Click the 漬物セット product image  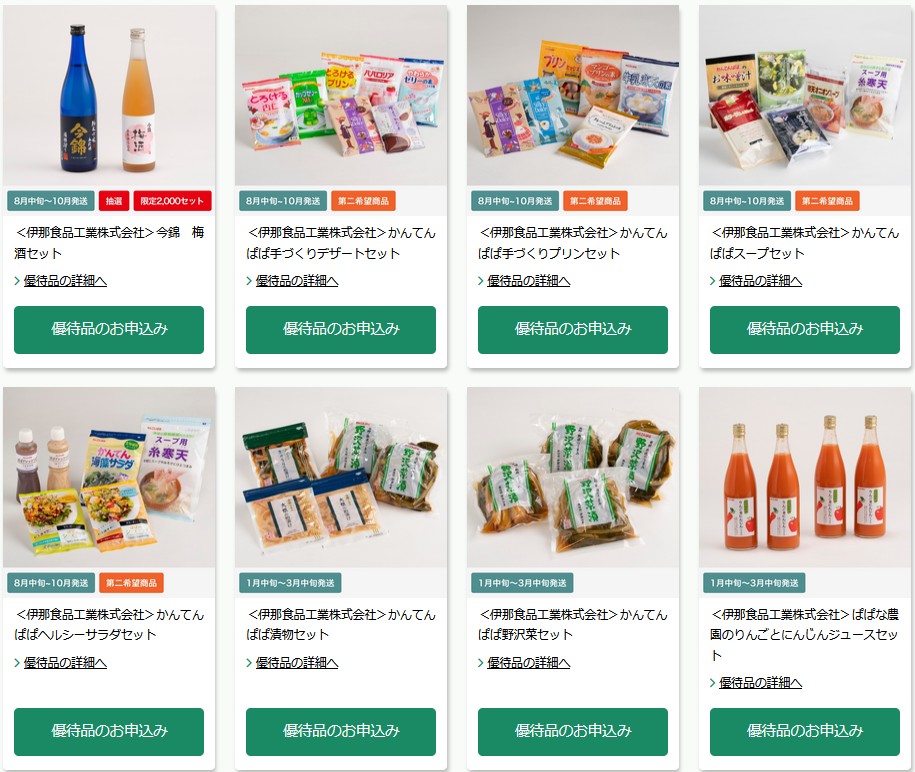tap(341, 477)
